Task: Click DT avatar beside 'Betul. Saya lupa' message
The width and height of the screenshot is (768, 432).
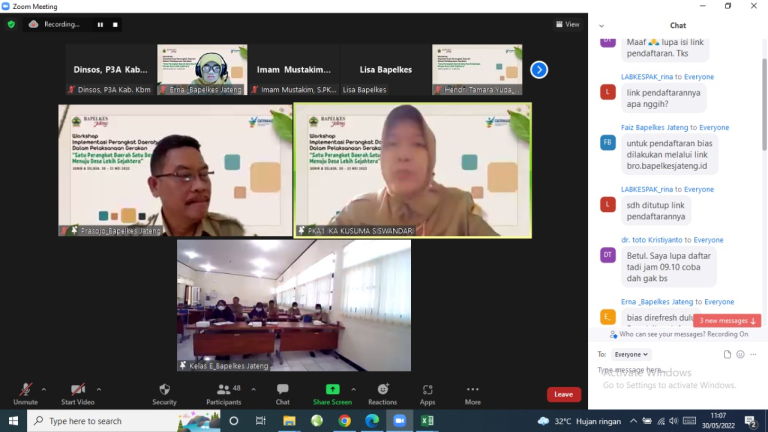Action: coord(608,255)
